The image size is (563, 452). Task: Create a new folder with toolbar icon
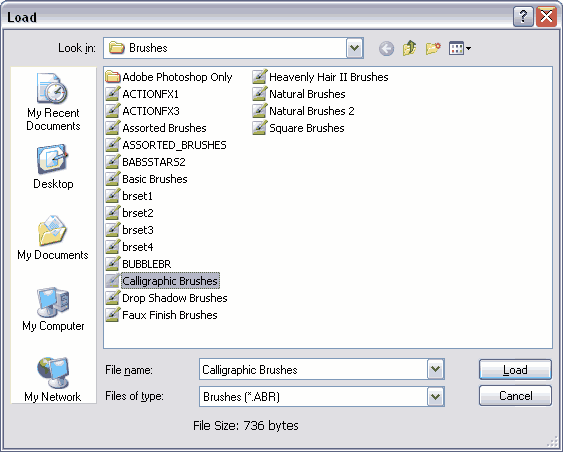[x=433, y=48]
